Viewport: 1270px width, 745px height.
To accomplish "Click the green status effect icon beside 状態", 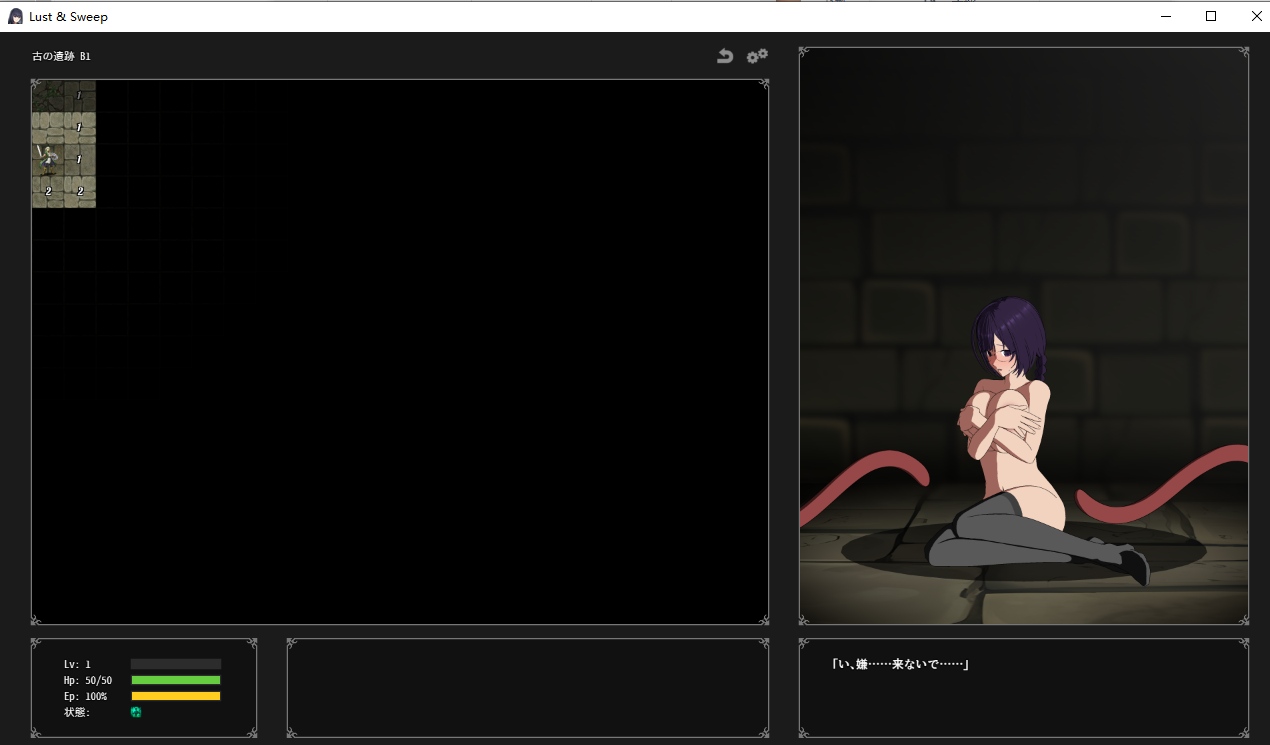I will pyautogui.click(x=136, y=712).
